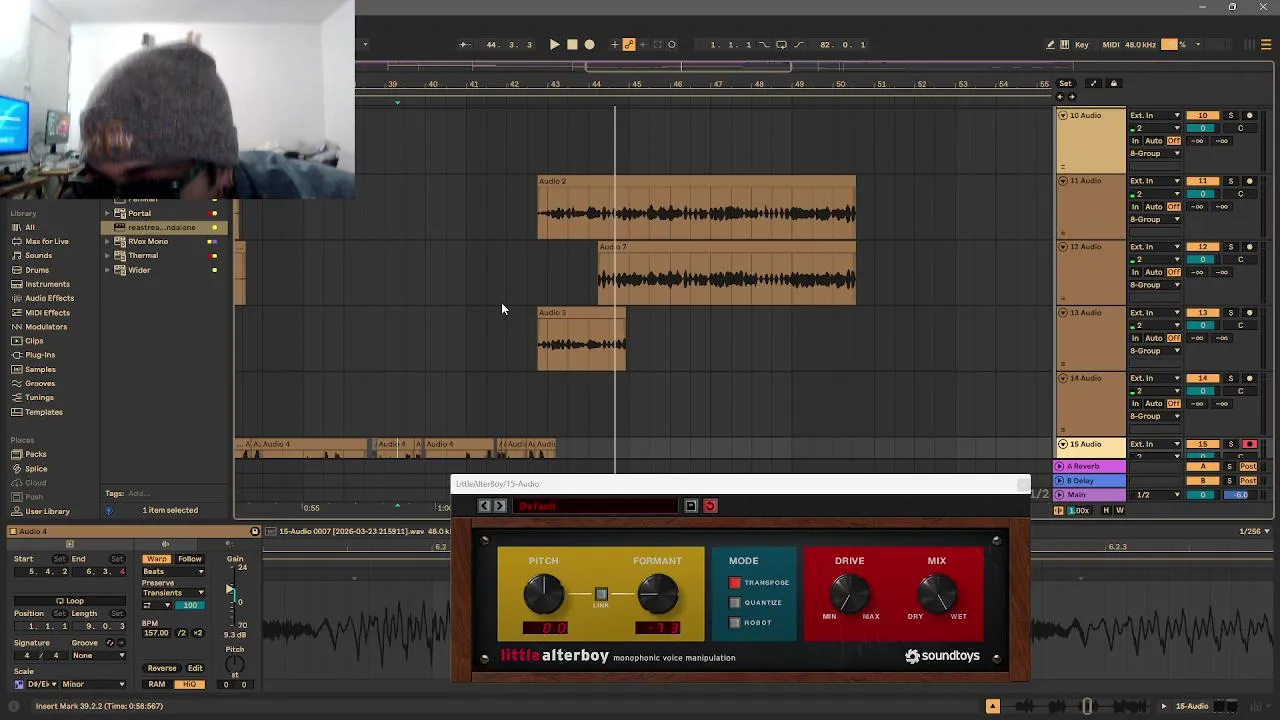
Task: Toggle the Draw Mode pencil icon
Action: (x=1050, y=44)
